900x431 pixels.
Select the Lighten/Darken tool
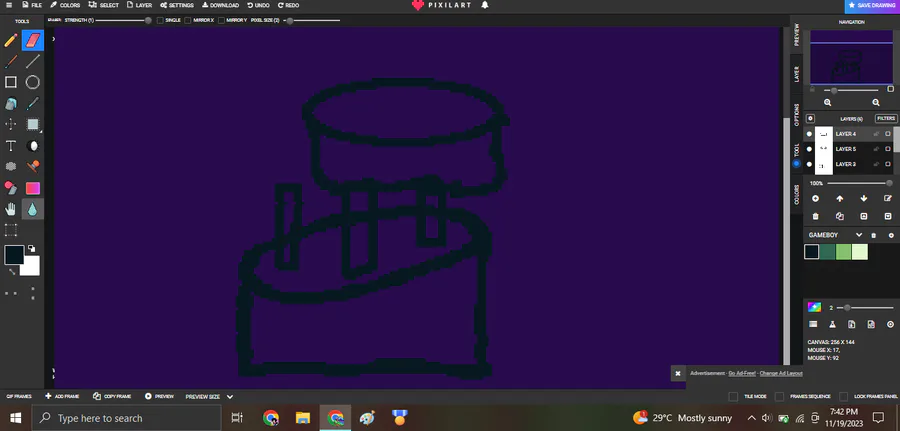33,145
